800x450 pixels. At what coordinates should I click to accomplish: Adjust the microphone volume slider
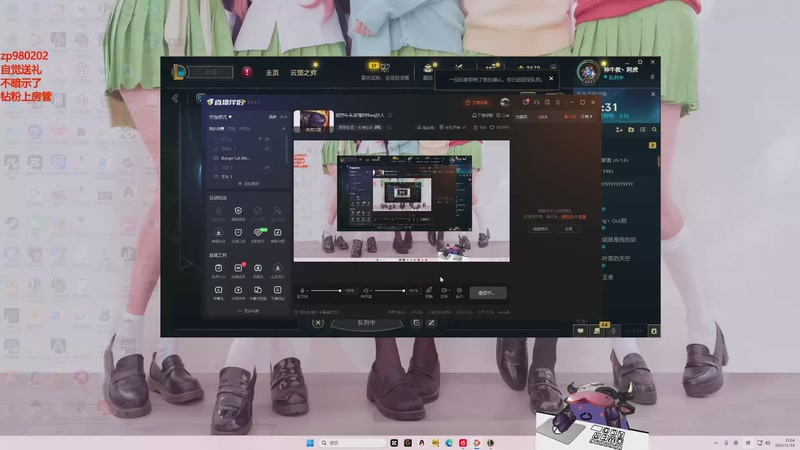click(x=326, y=290)
